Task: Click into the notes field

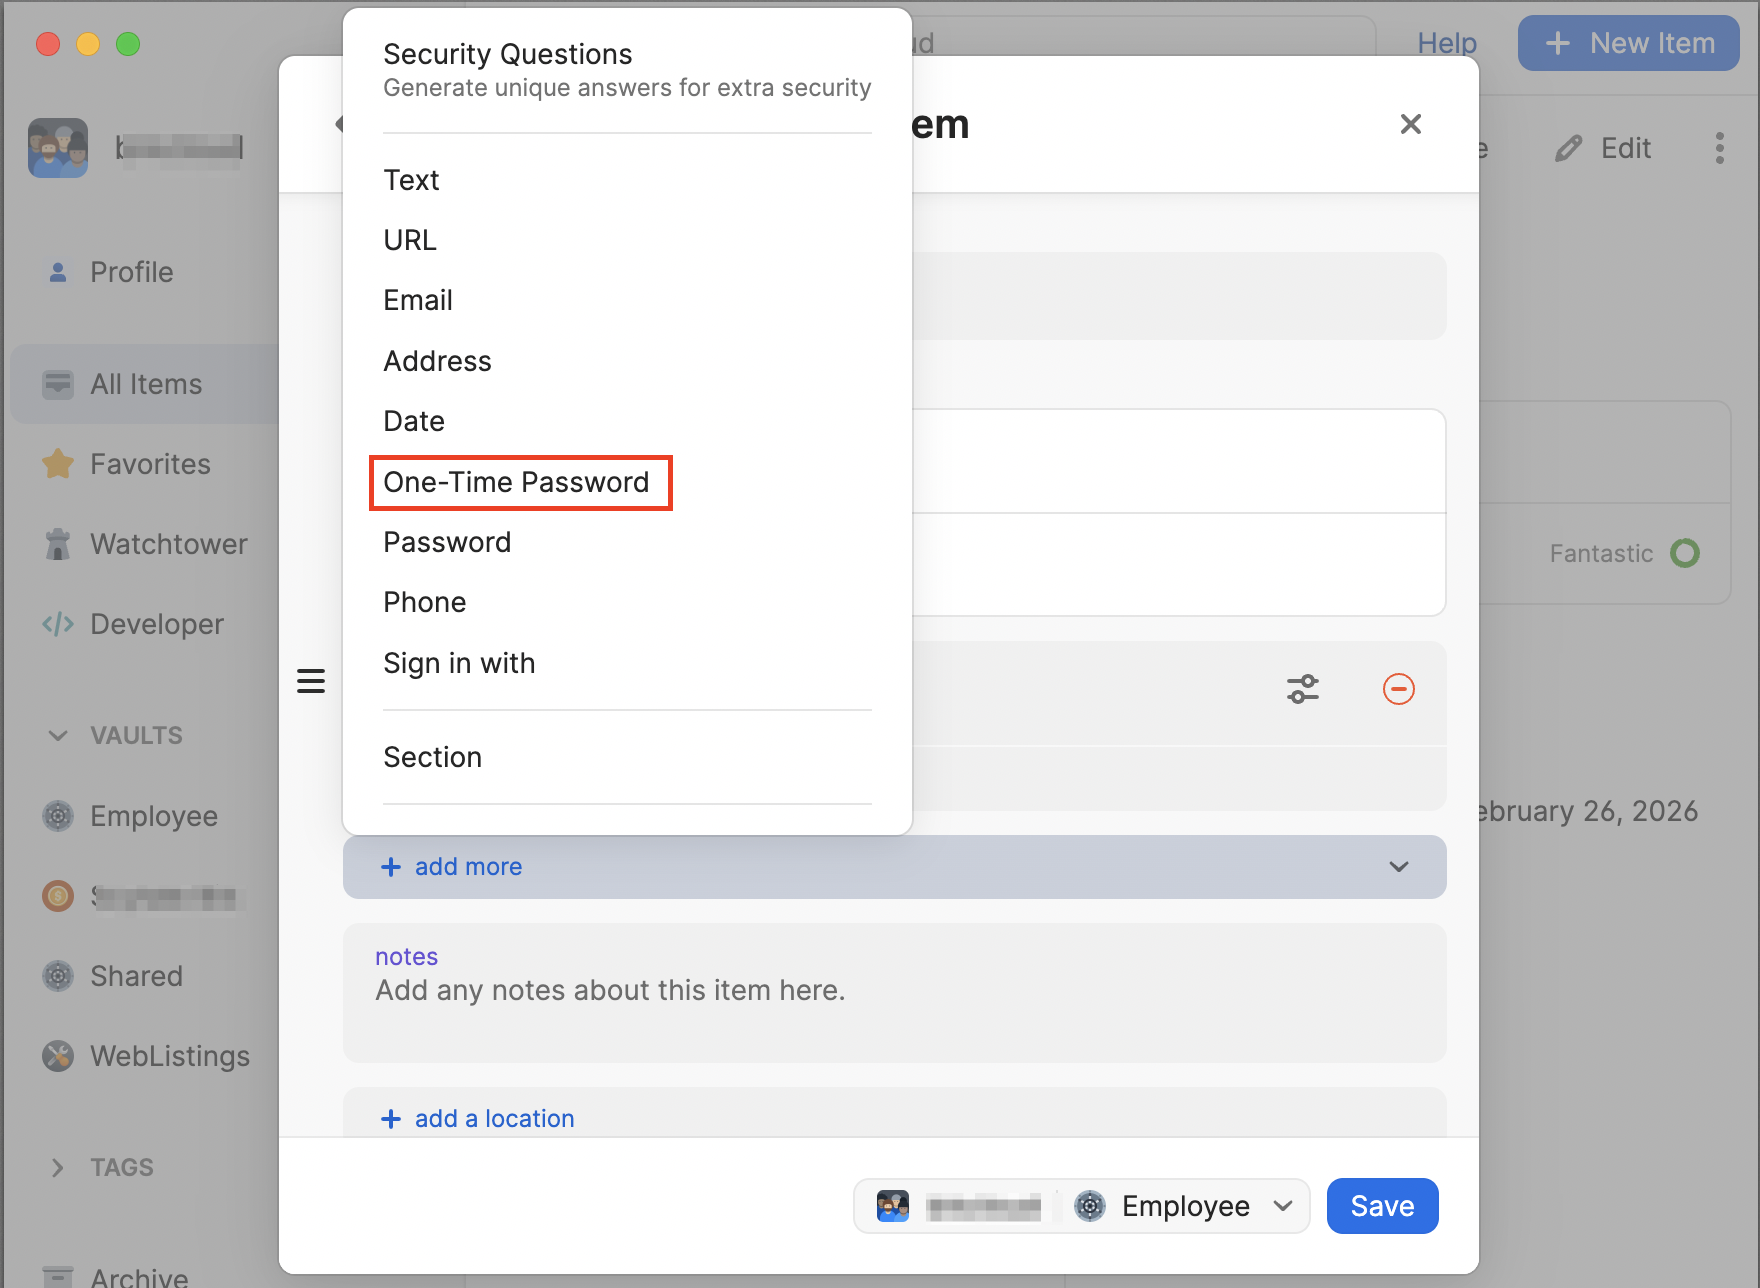Action: pyautogui.click(x=894, y=992)
